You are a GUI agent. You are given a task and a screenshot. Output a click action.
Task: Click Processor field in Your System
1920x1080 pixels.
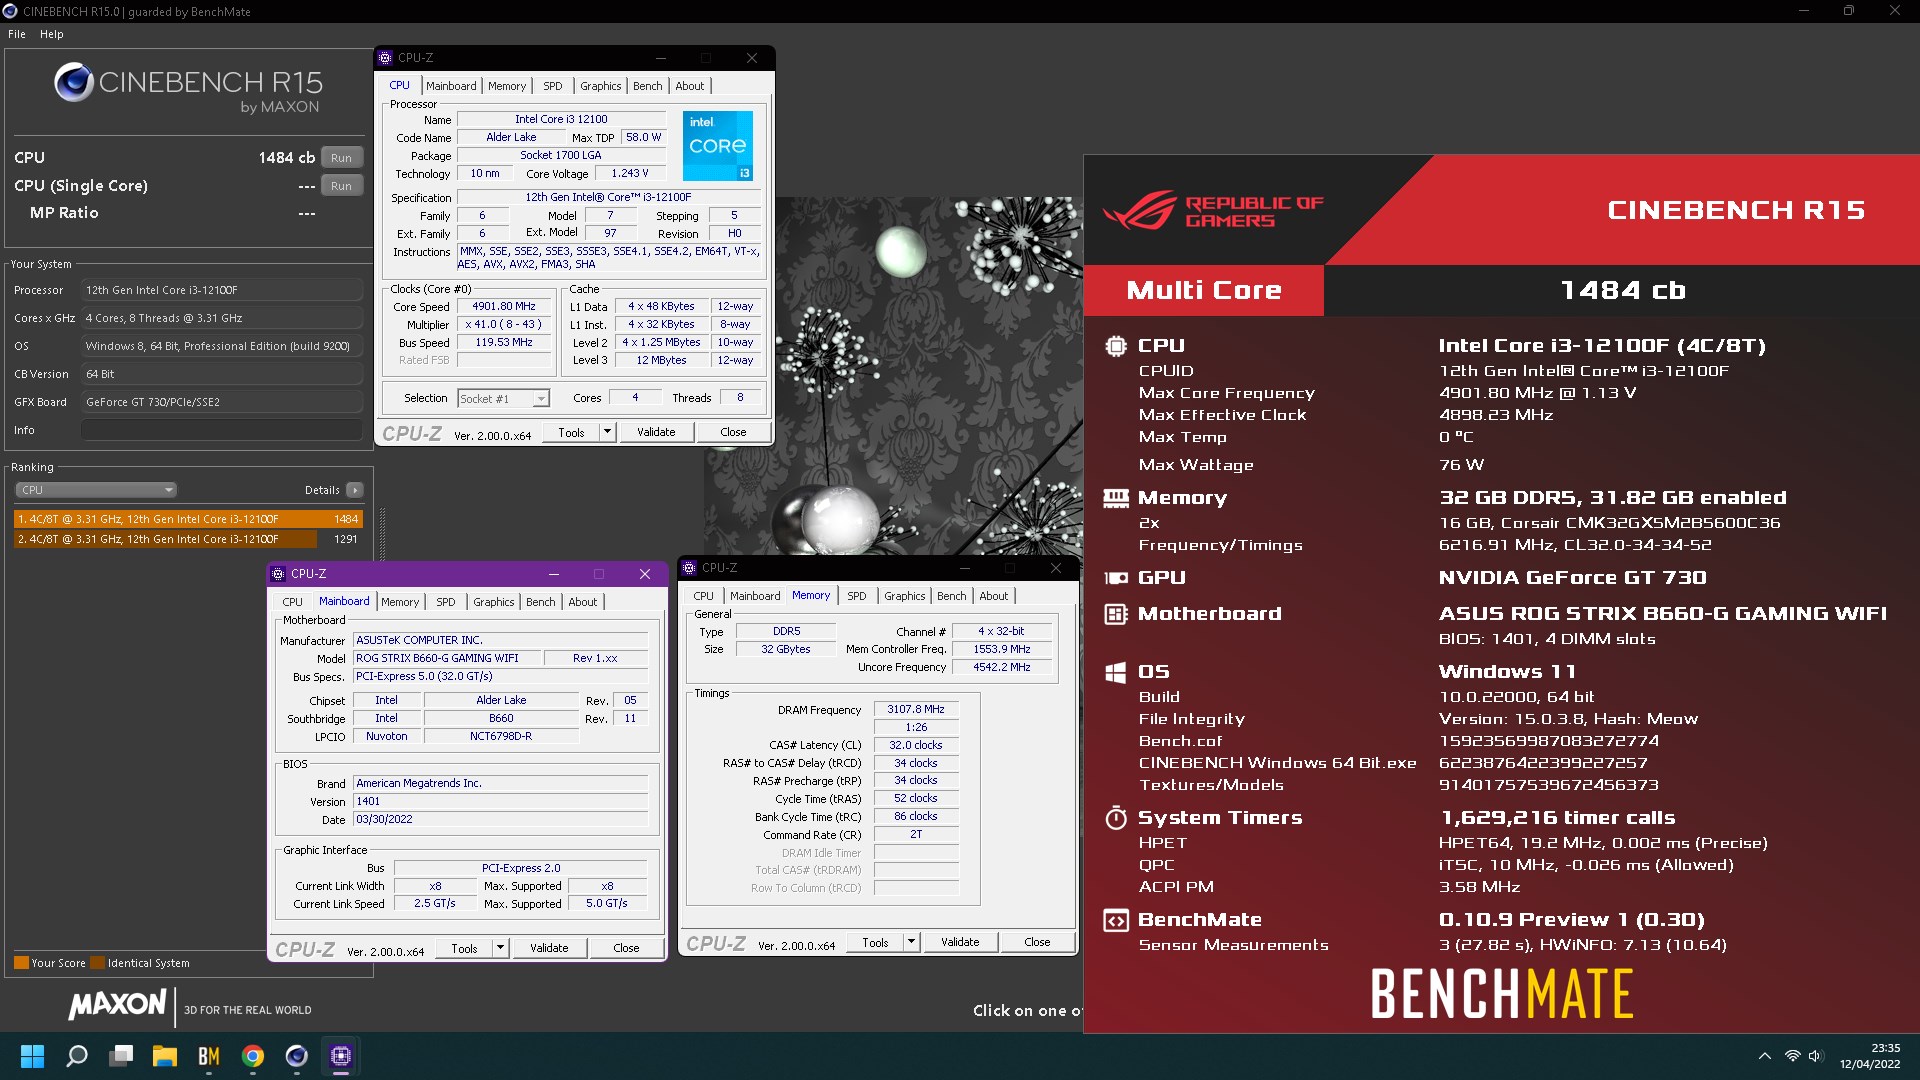click(221, 290)
